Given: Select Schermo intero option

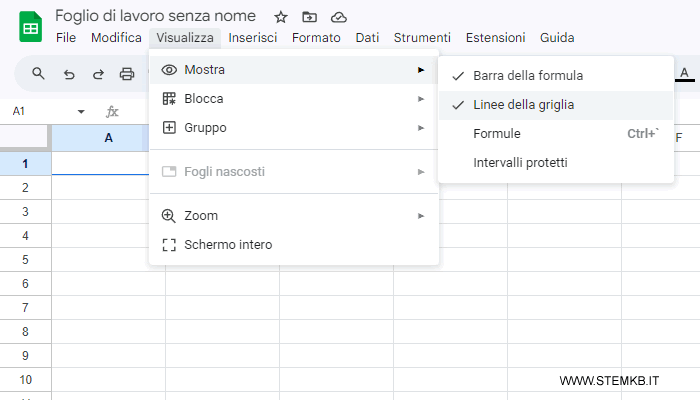Looking at the screenshot, I should coord(228,244).
